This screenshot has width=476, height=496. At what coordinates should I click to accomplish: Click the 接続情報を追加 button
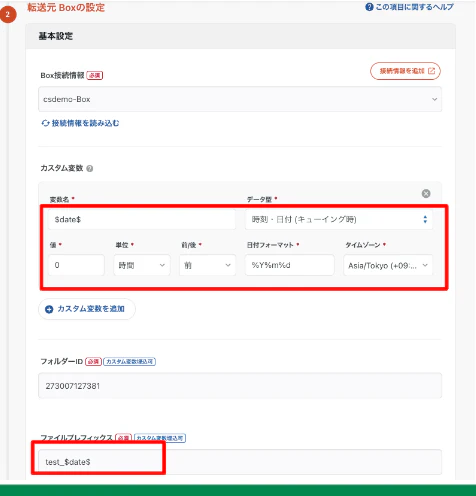tap(405, 71)
